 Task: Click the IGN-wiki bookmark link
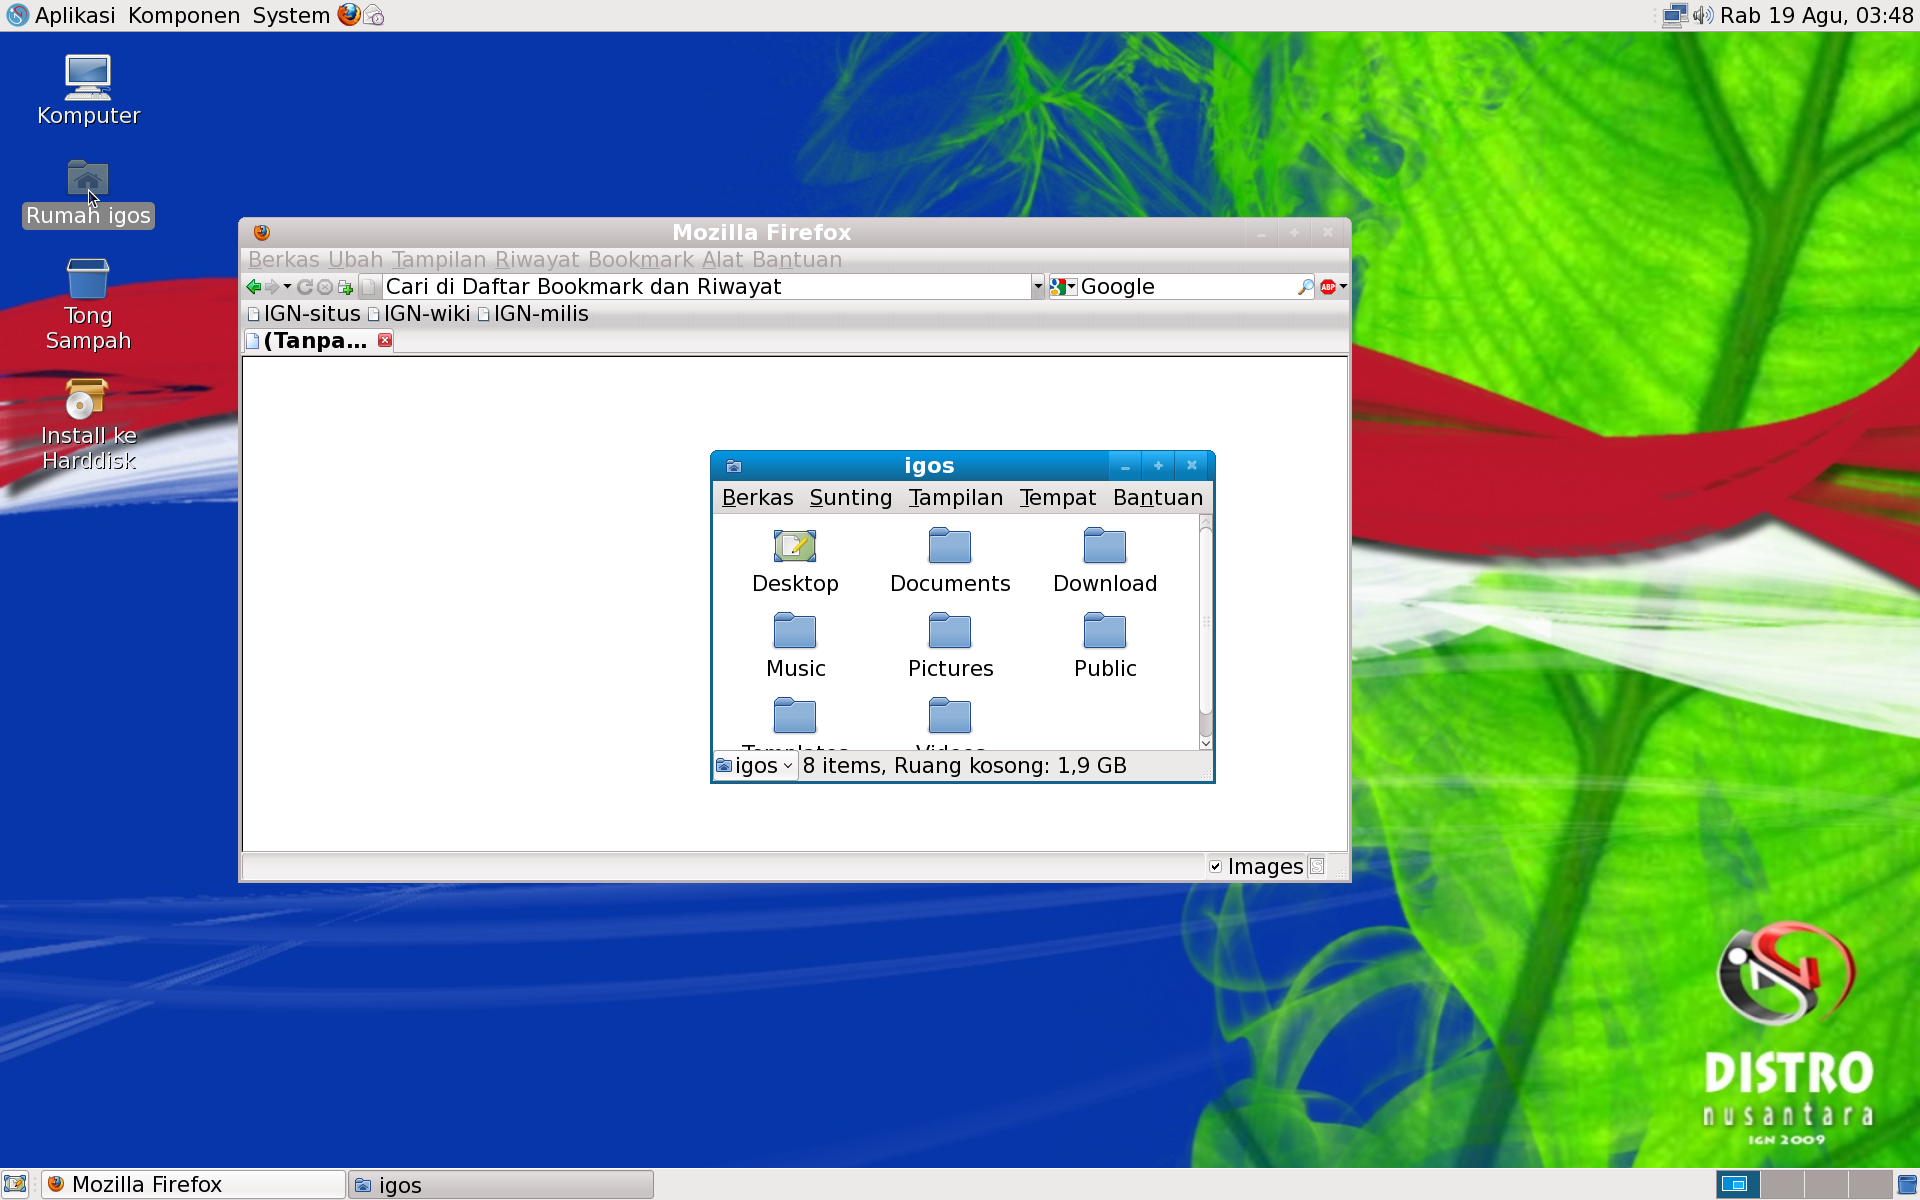[x=419, y=314]
